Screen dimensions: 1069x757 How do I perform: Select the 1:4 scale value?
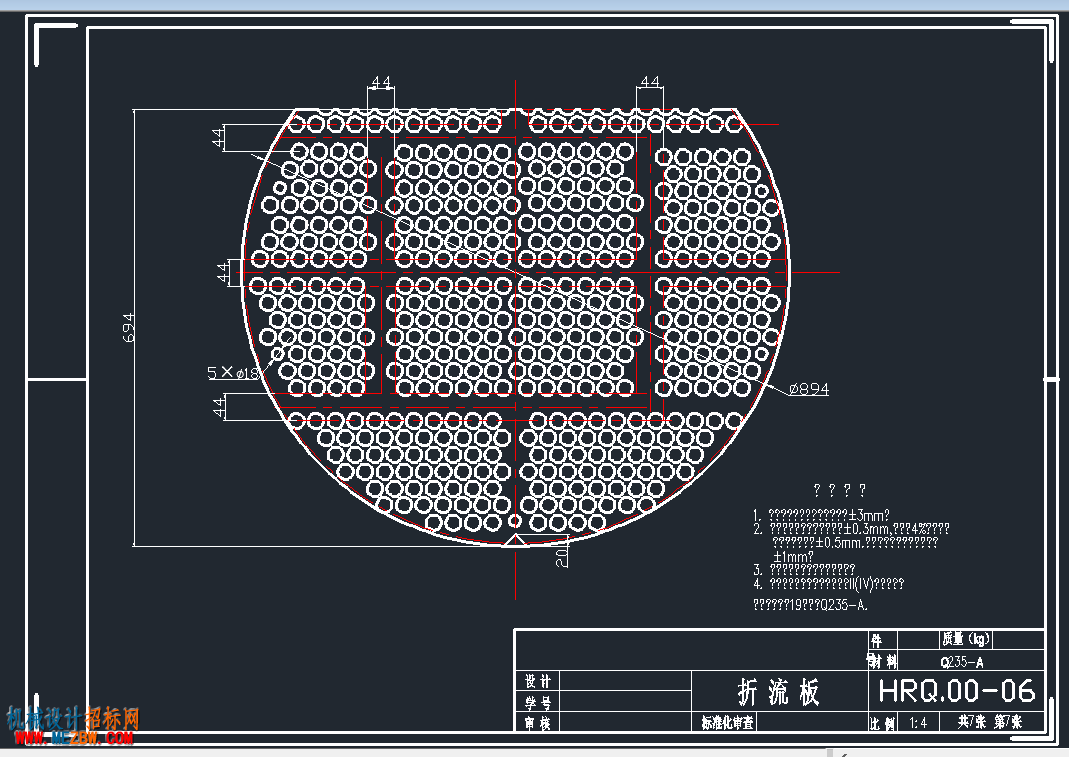[918, 723]
